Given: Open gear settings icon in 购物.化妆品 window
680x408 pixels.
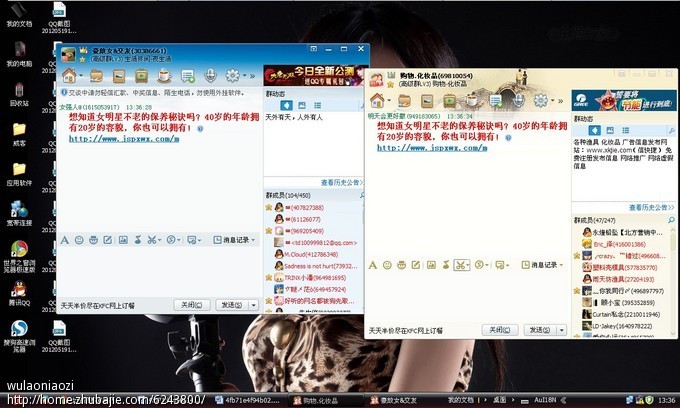Looking at the screenshot, I should tap(540, 101).
